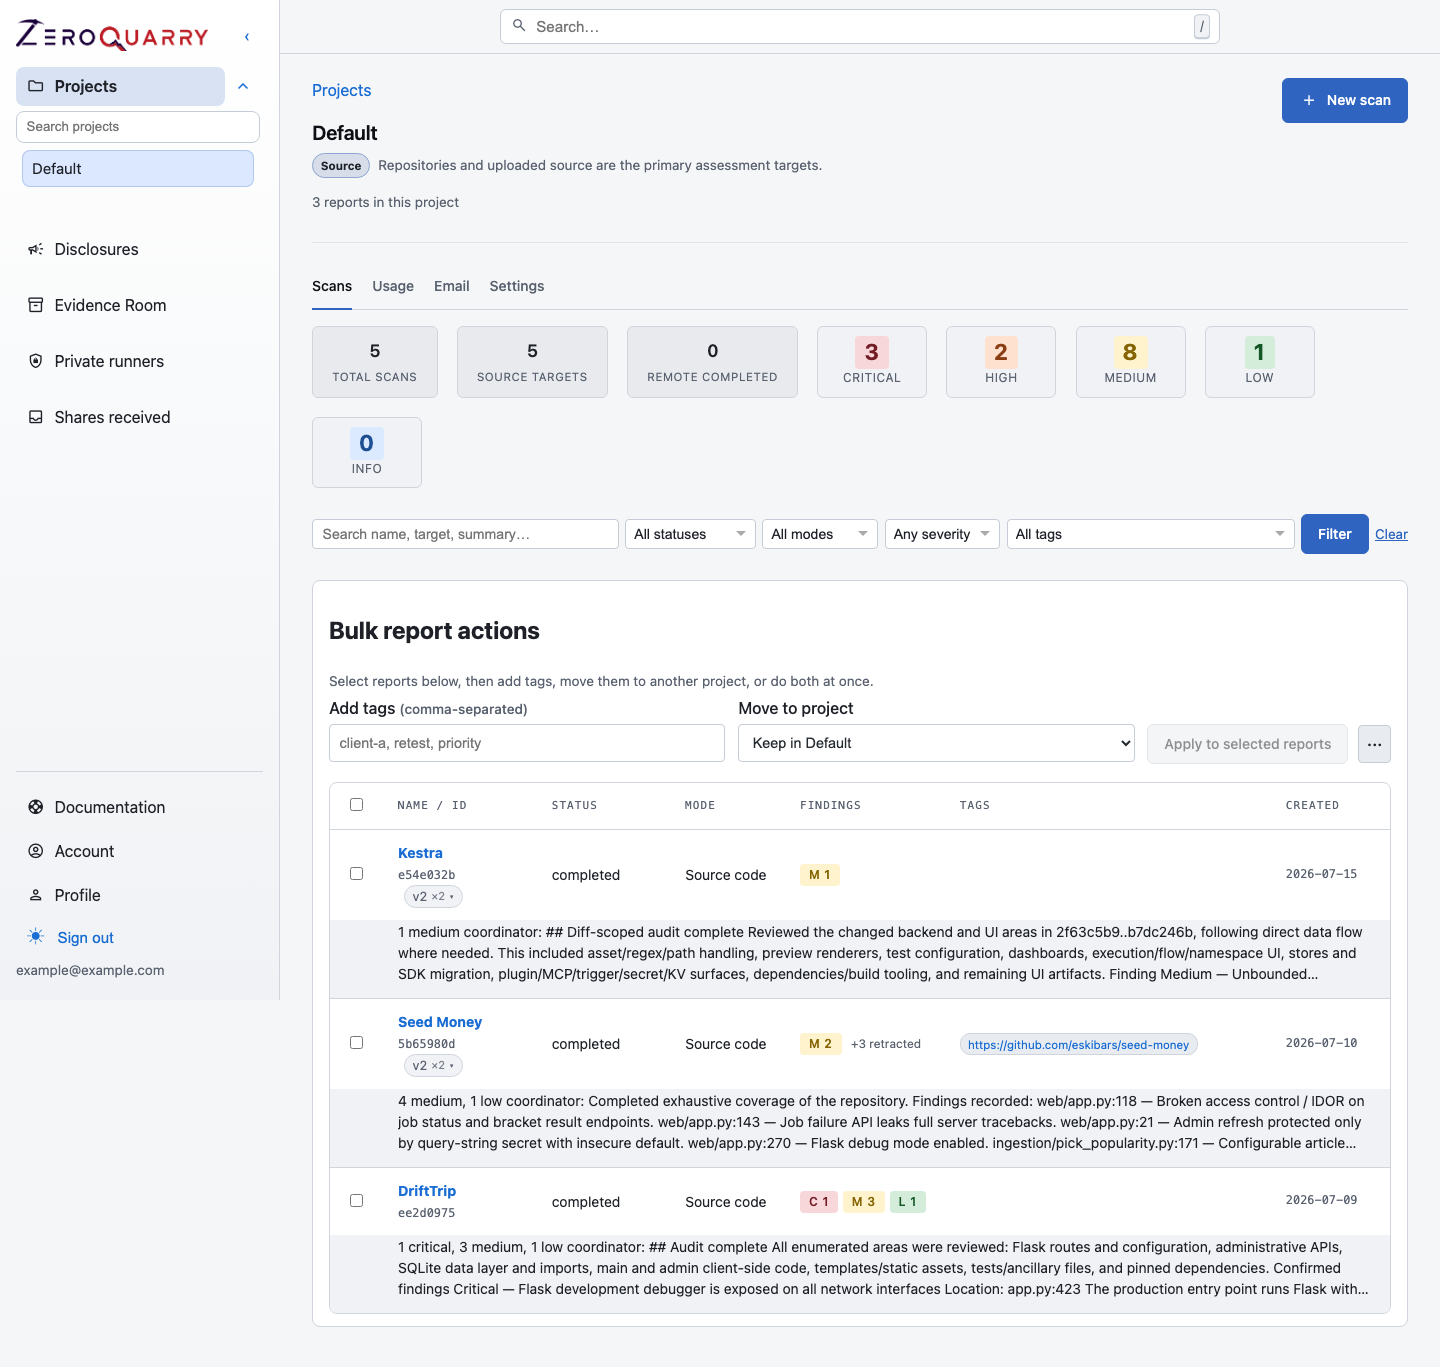1440x1367 pixels.
Task: Open the Keep in Default project dropdown
Action: (936, 743)
